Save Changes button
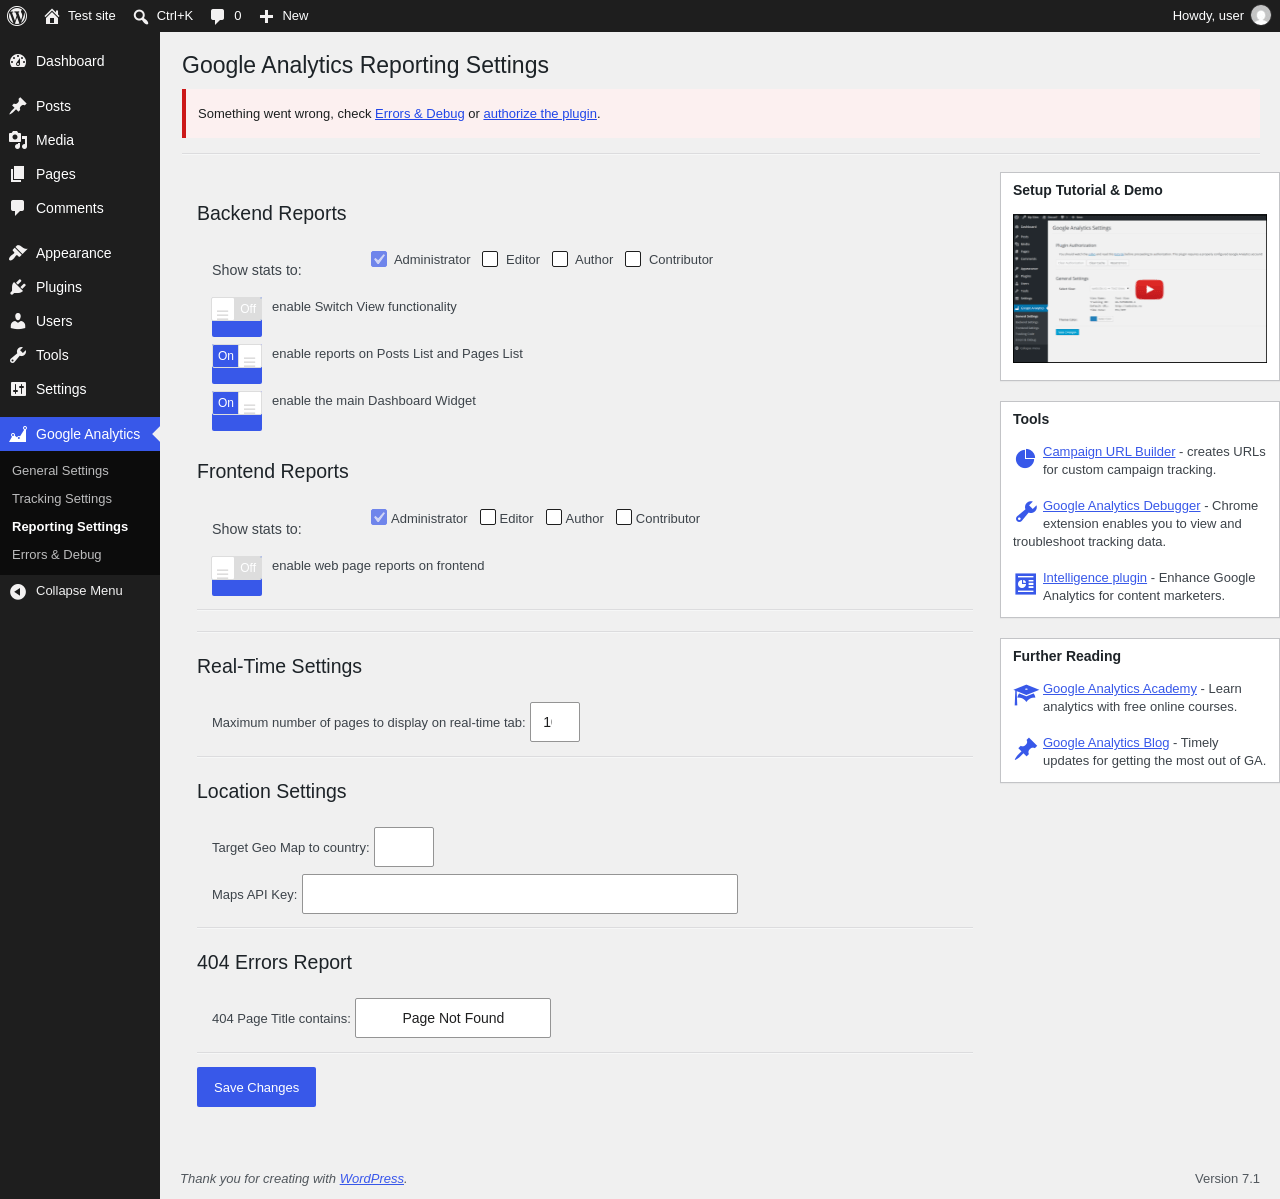Screen dimensions: 1280x1199 (256, 1087)
